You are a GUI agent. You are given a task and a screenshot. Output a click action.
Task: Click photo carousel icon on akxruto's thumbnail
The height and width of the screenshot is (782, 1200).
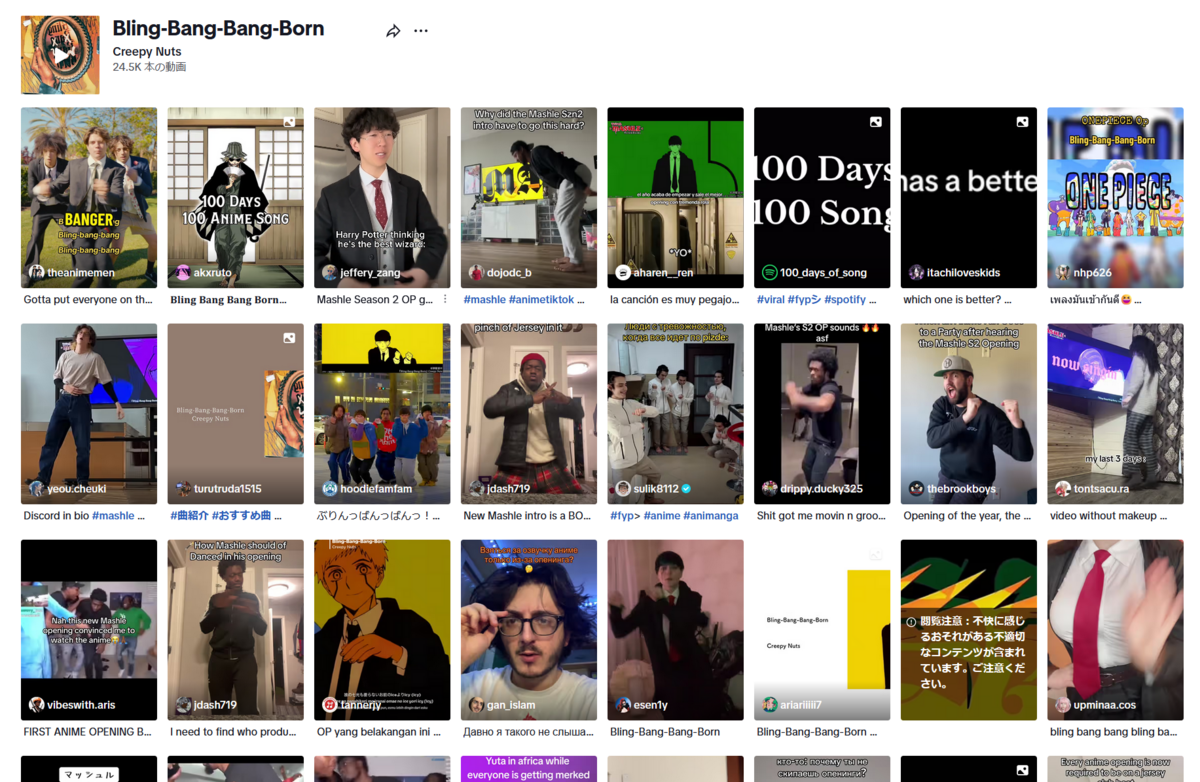tap(289, 122)
